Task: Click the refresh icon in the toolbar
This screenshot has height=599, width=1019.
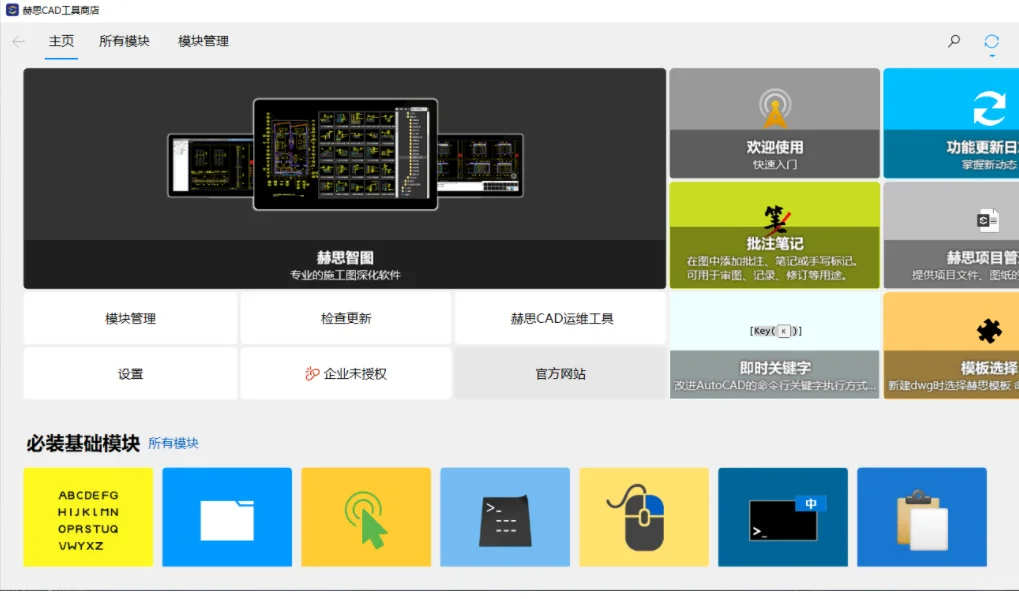Action: pyautogui.click(x=991, y=42)
